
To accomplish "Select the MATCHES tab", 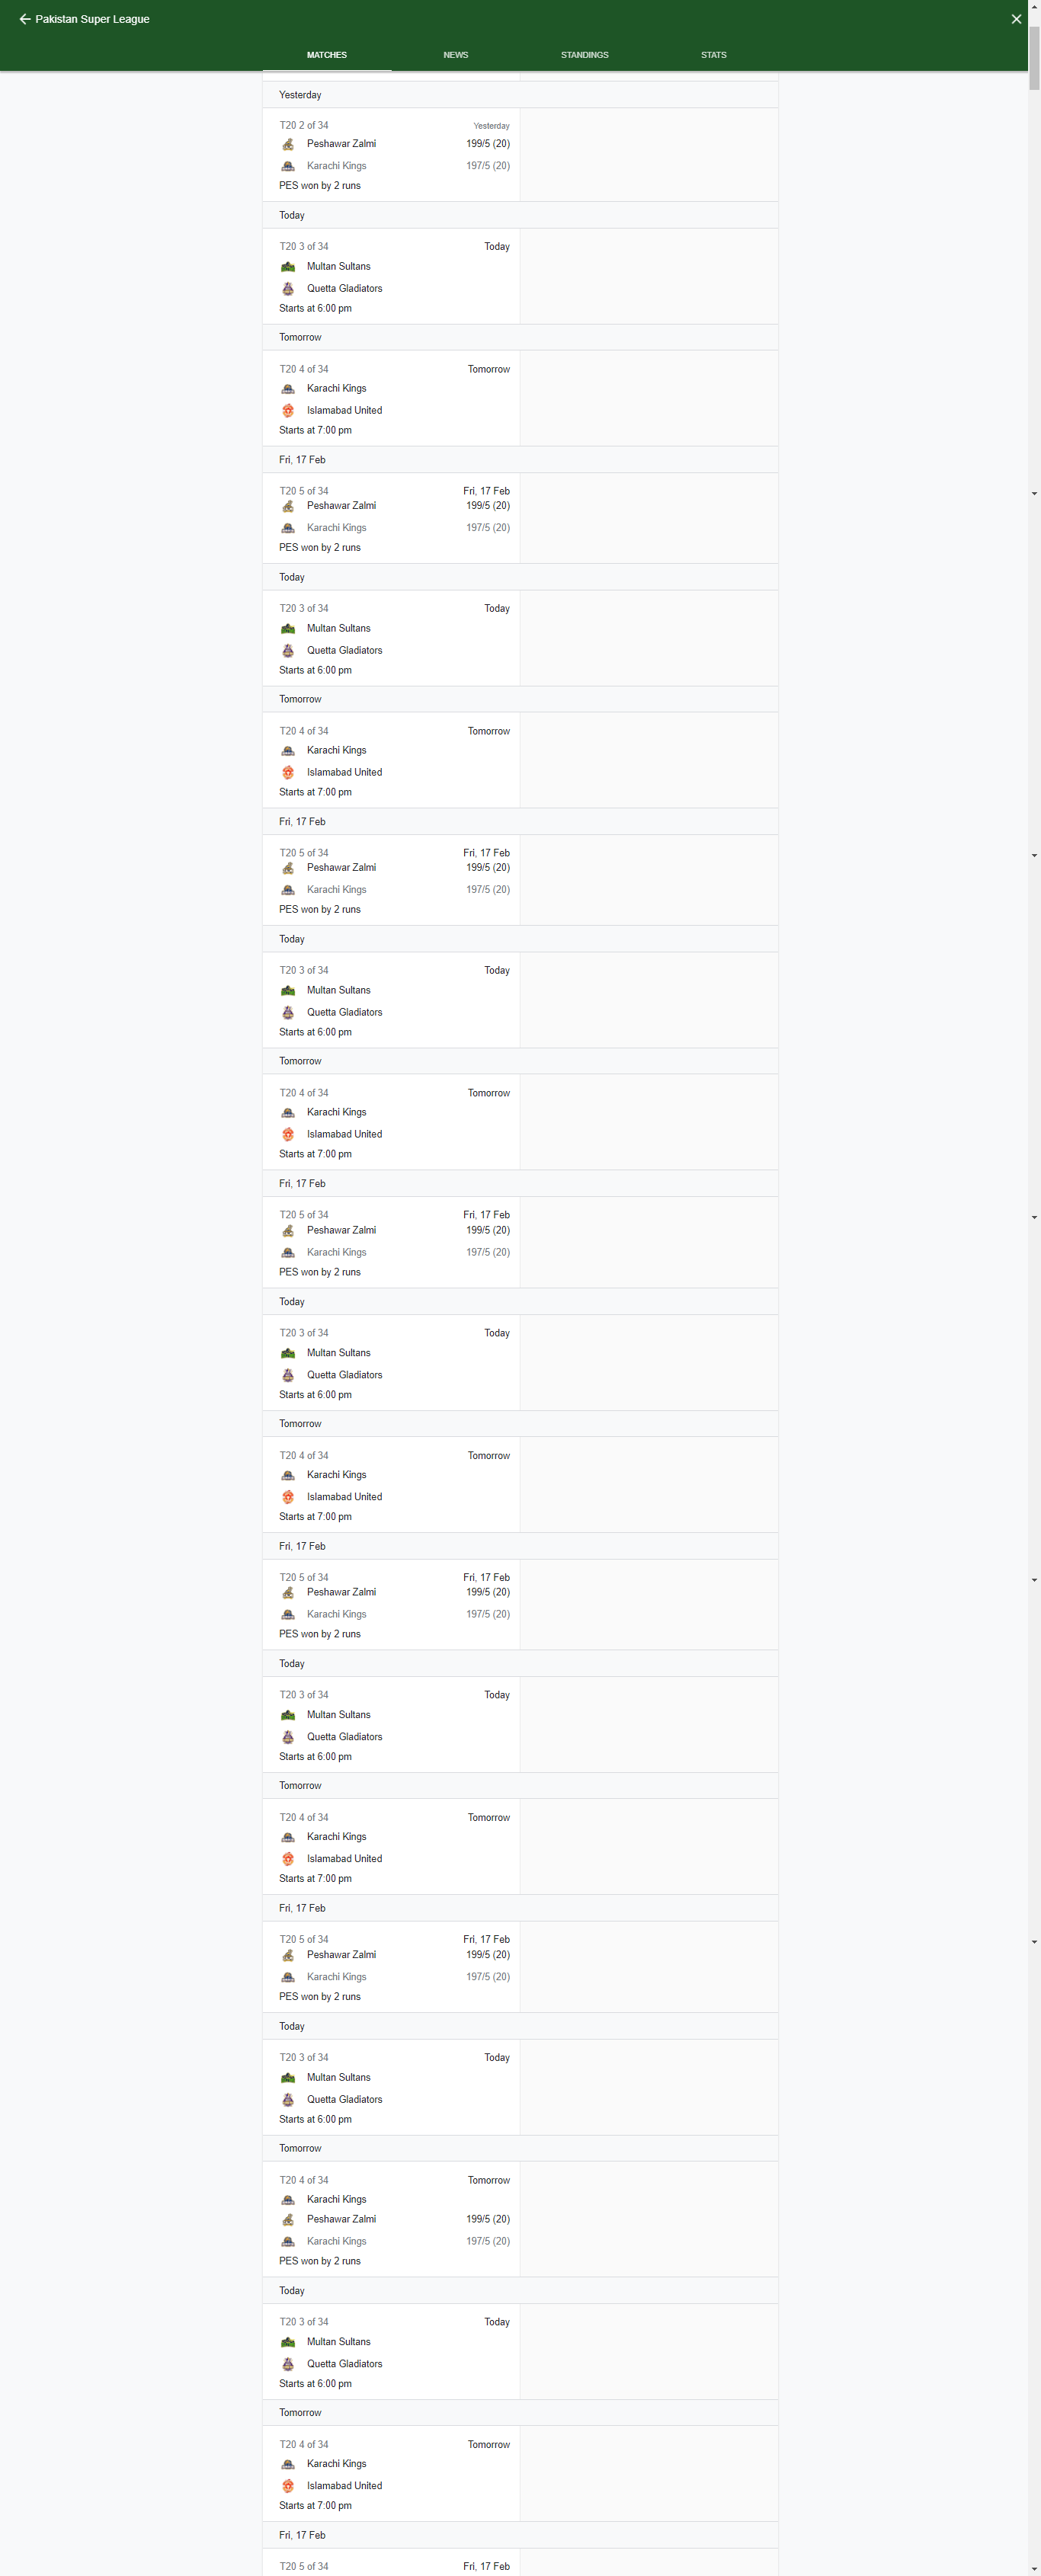I will (327, 55).
